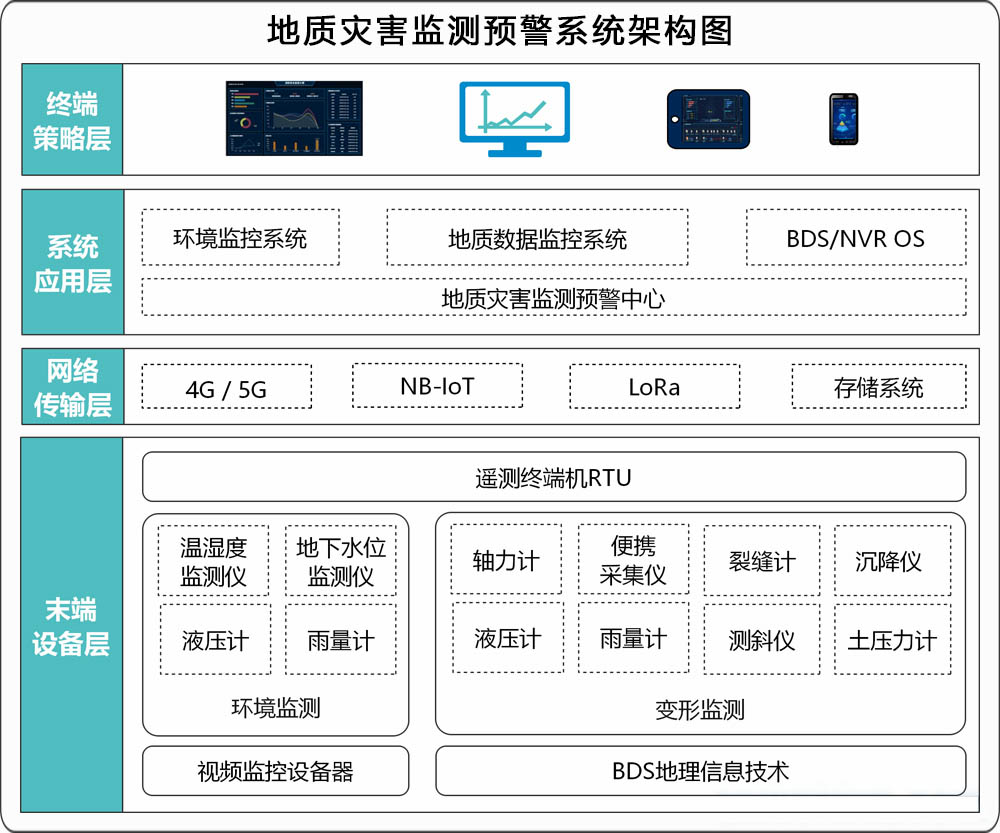Select the 末端设备层 layer label
The image size is (1000, 833).
coord(72,625)
